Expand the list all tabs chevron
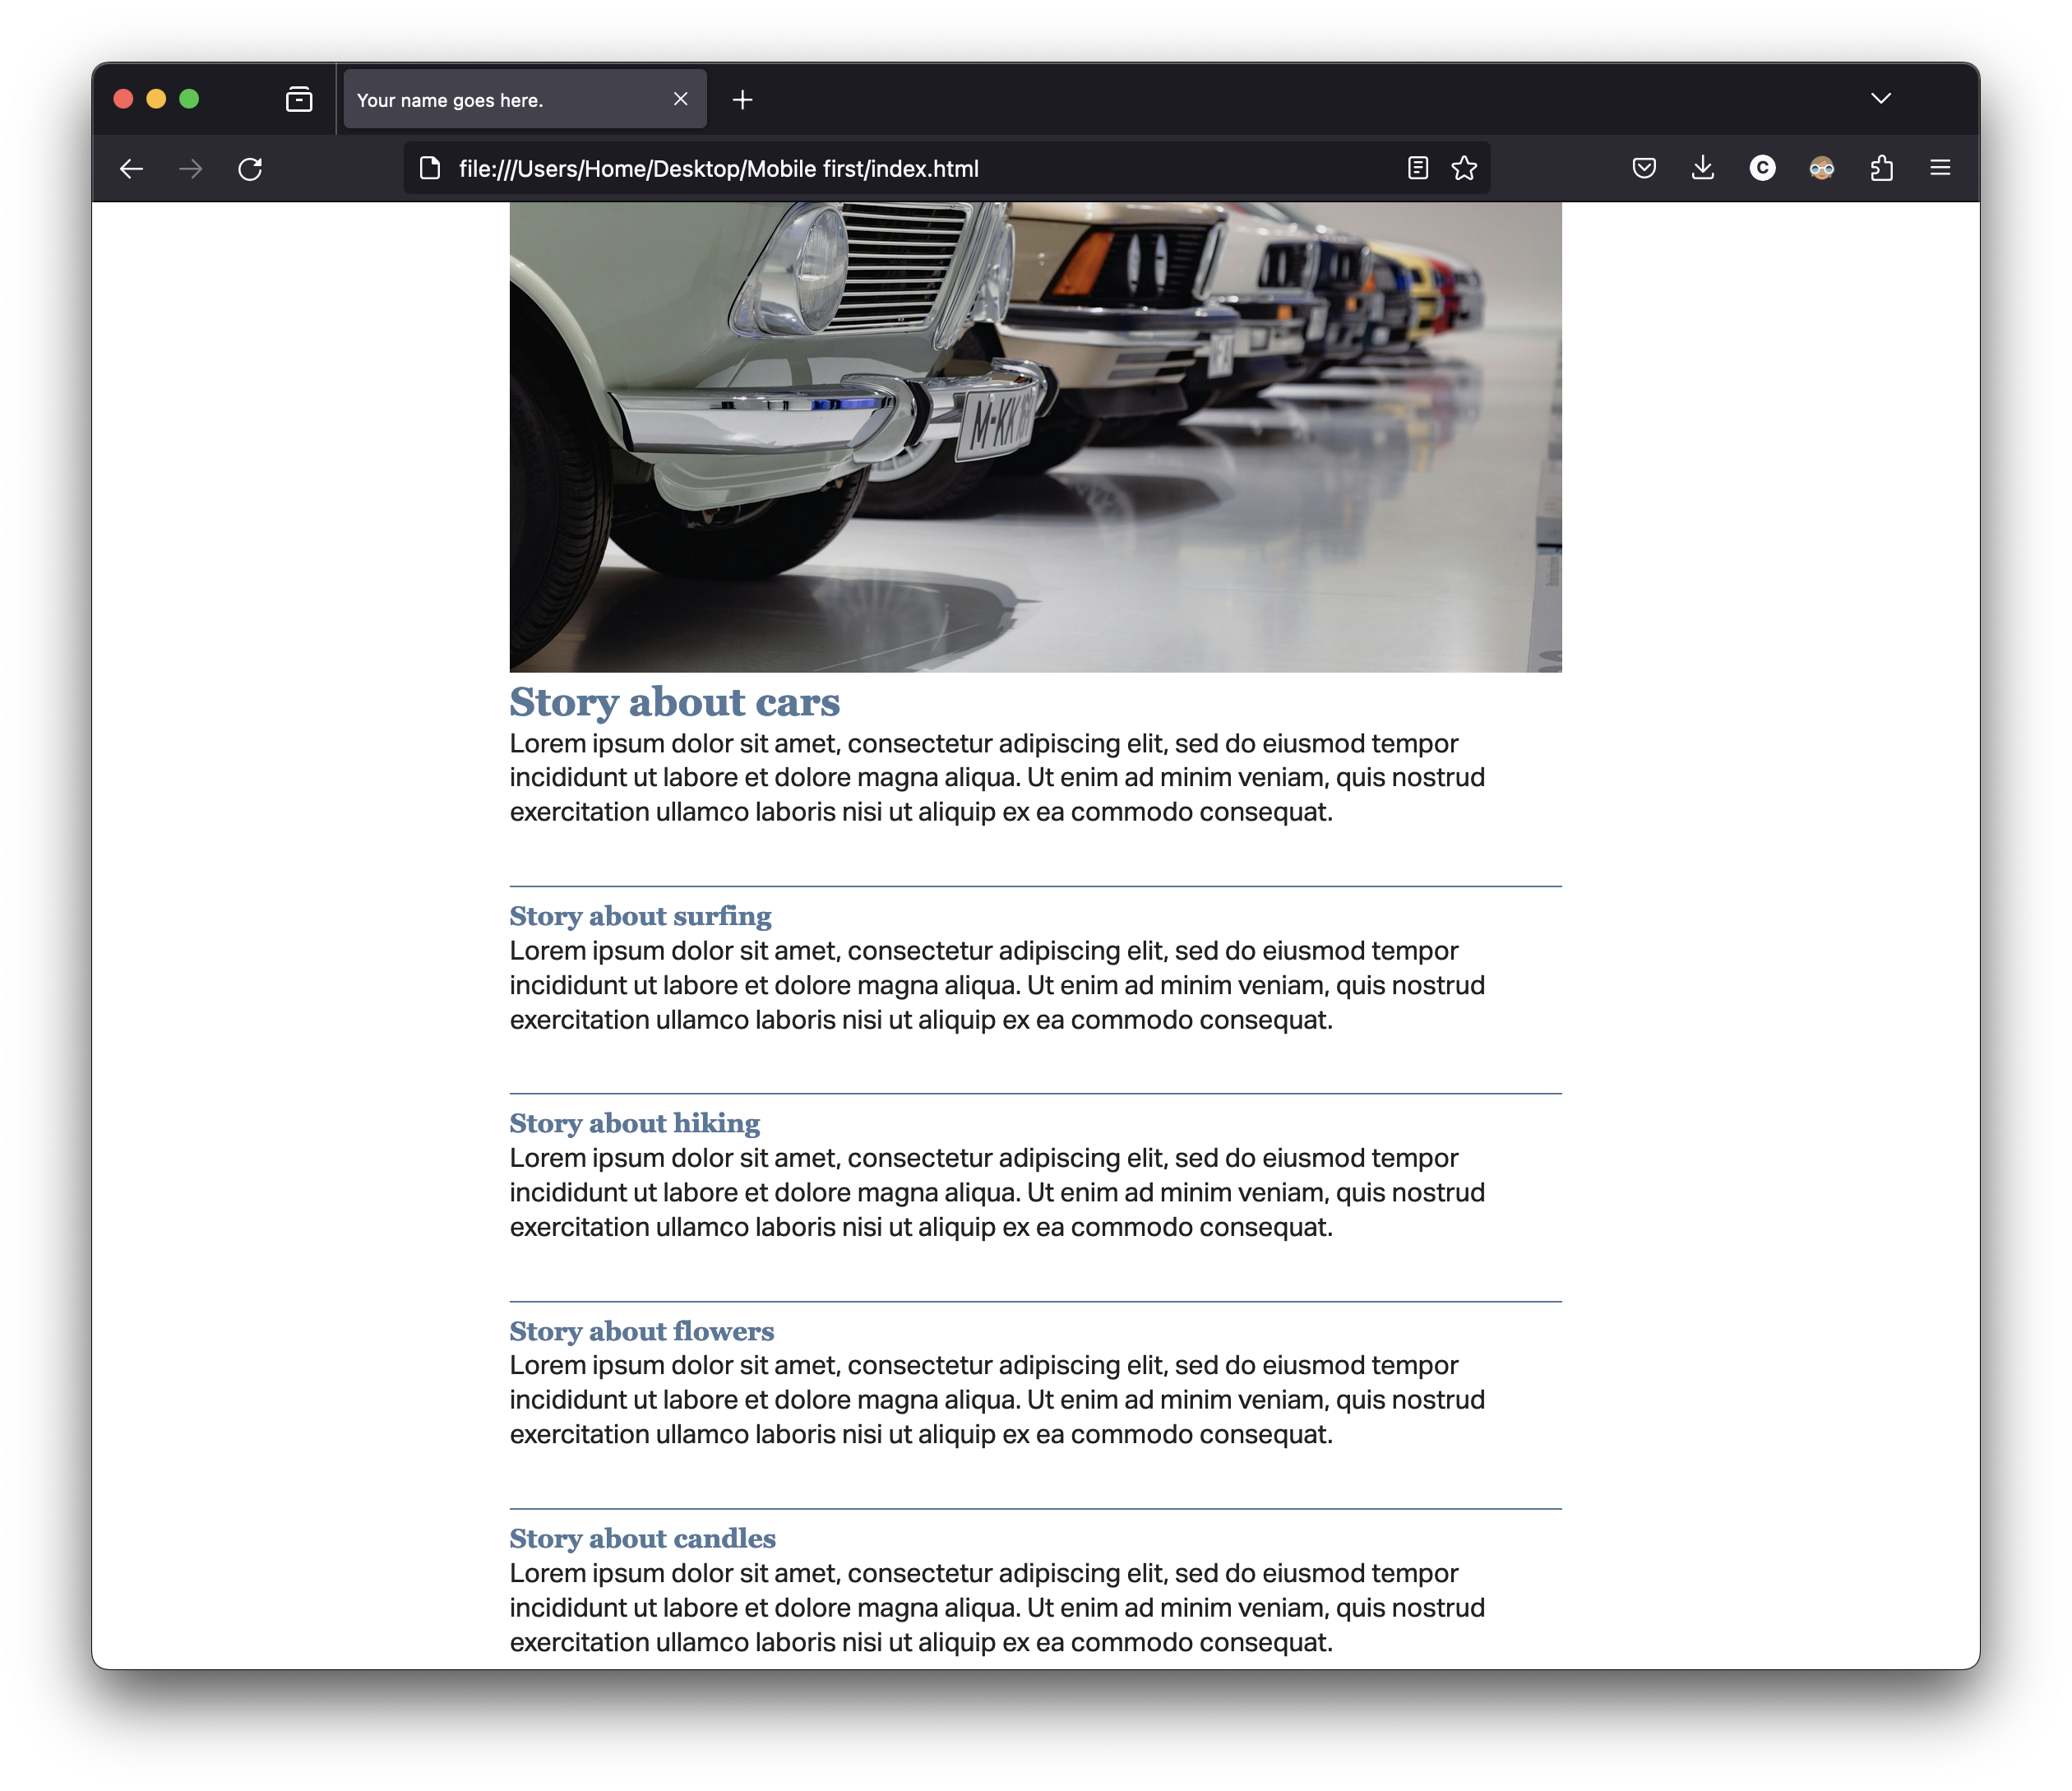 [x=1881, y=99]
